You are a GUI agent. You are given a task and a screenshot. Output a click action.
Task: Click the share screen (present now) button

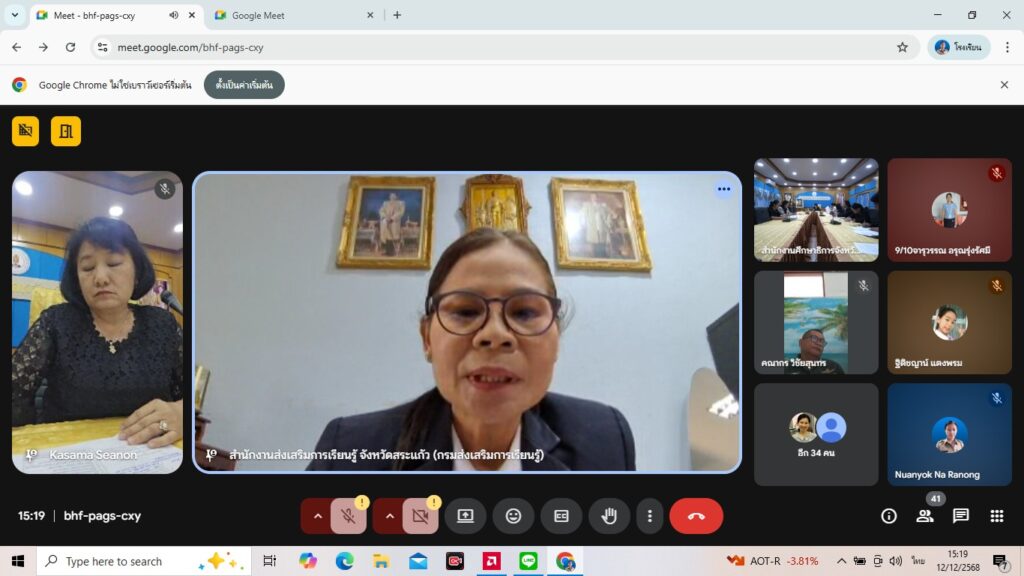[465, 516]
